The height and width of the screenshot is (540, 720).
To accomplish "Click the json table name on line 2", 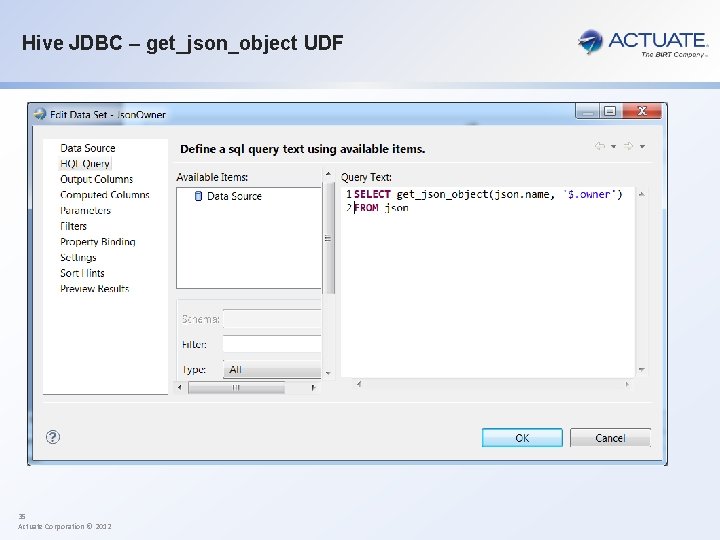I will (x=397, y=208).
